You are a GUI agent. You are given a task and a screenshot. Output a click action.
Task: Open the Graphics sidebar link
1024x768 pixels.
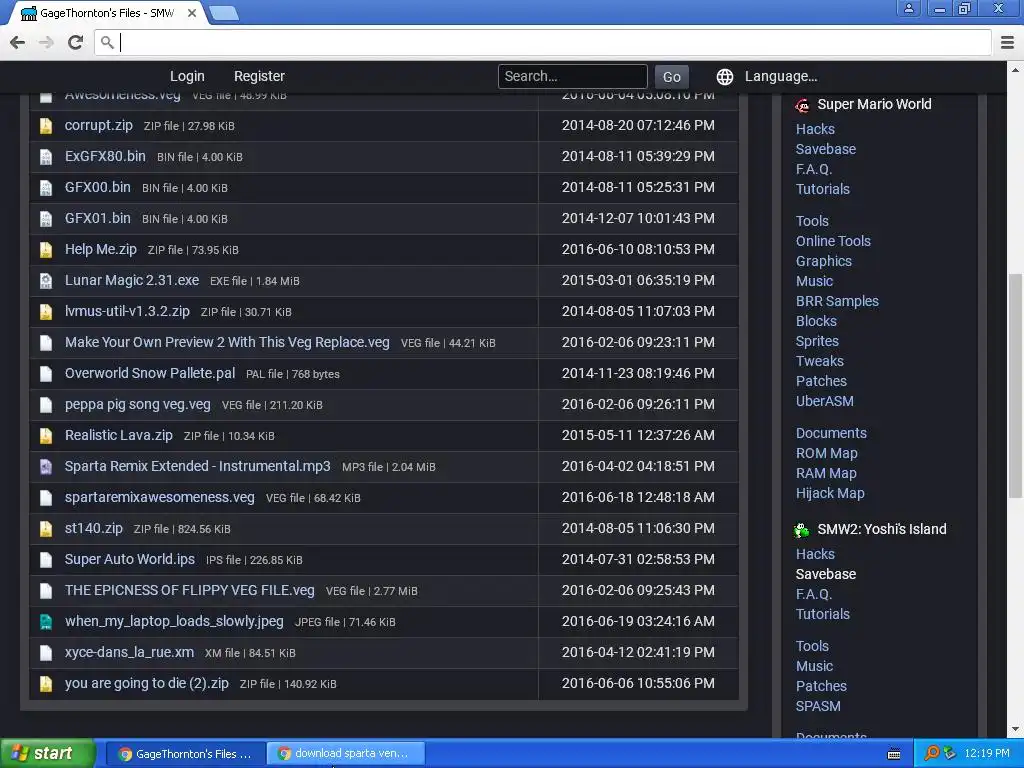(x=824, y=261)
